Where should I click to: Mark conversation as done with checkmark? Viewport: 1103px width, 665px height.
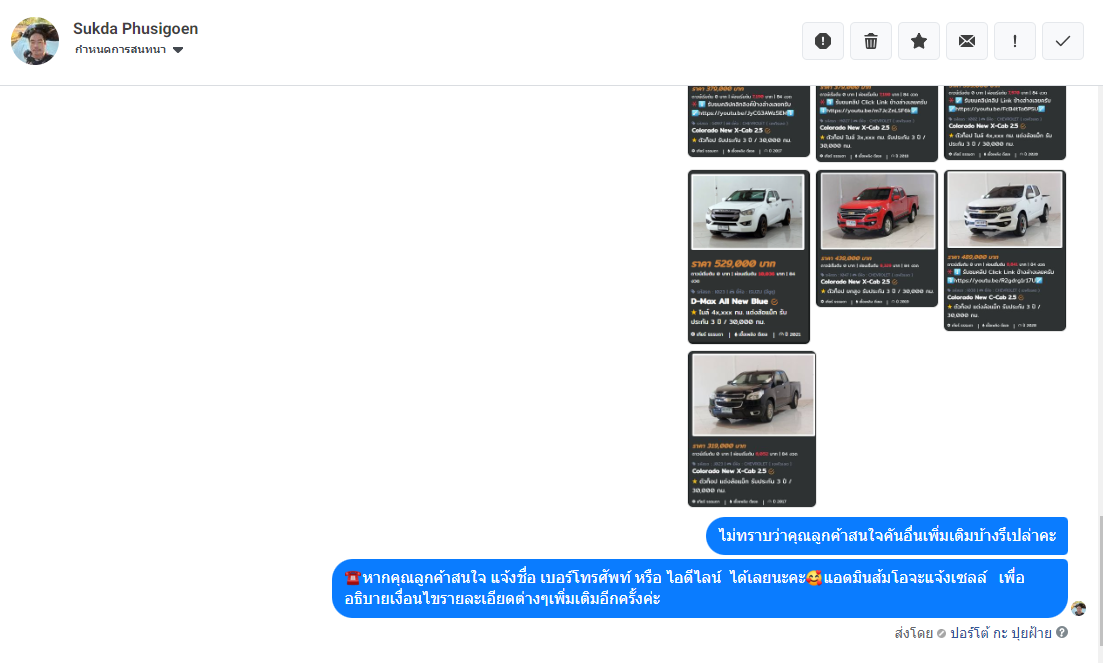[1062, 42]
